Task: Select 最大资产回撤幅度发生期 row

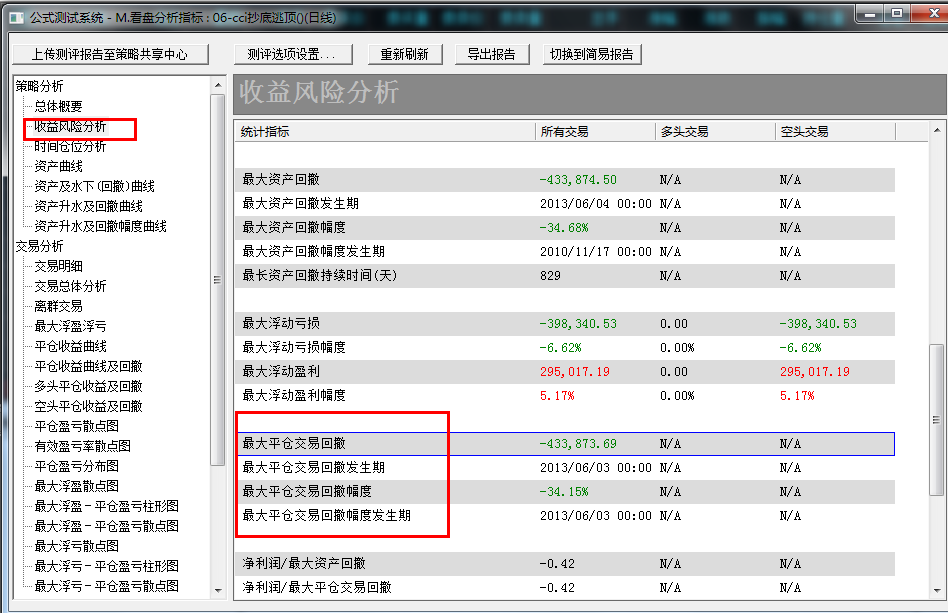Action: click(565, 251)
